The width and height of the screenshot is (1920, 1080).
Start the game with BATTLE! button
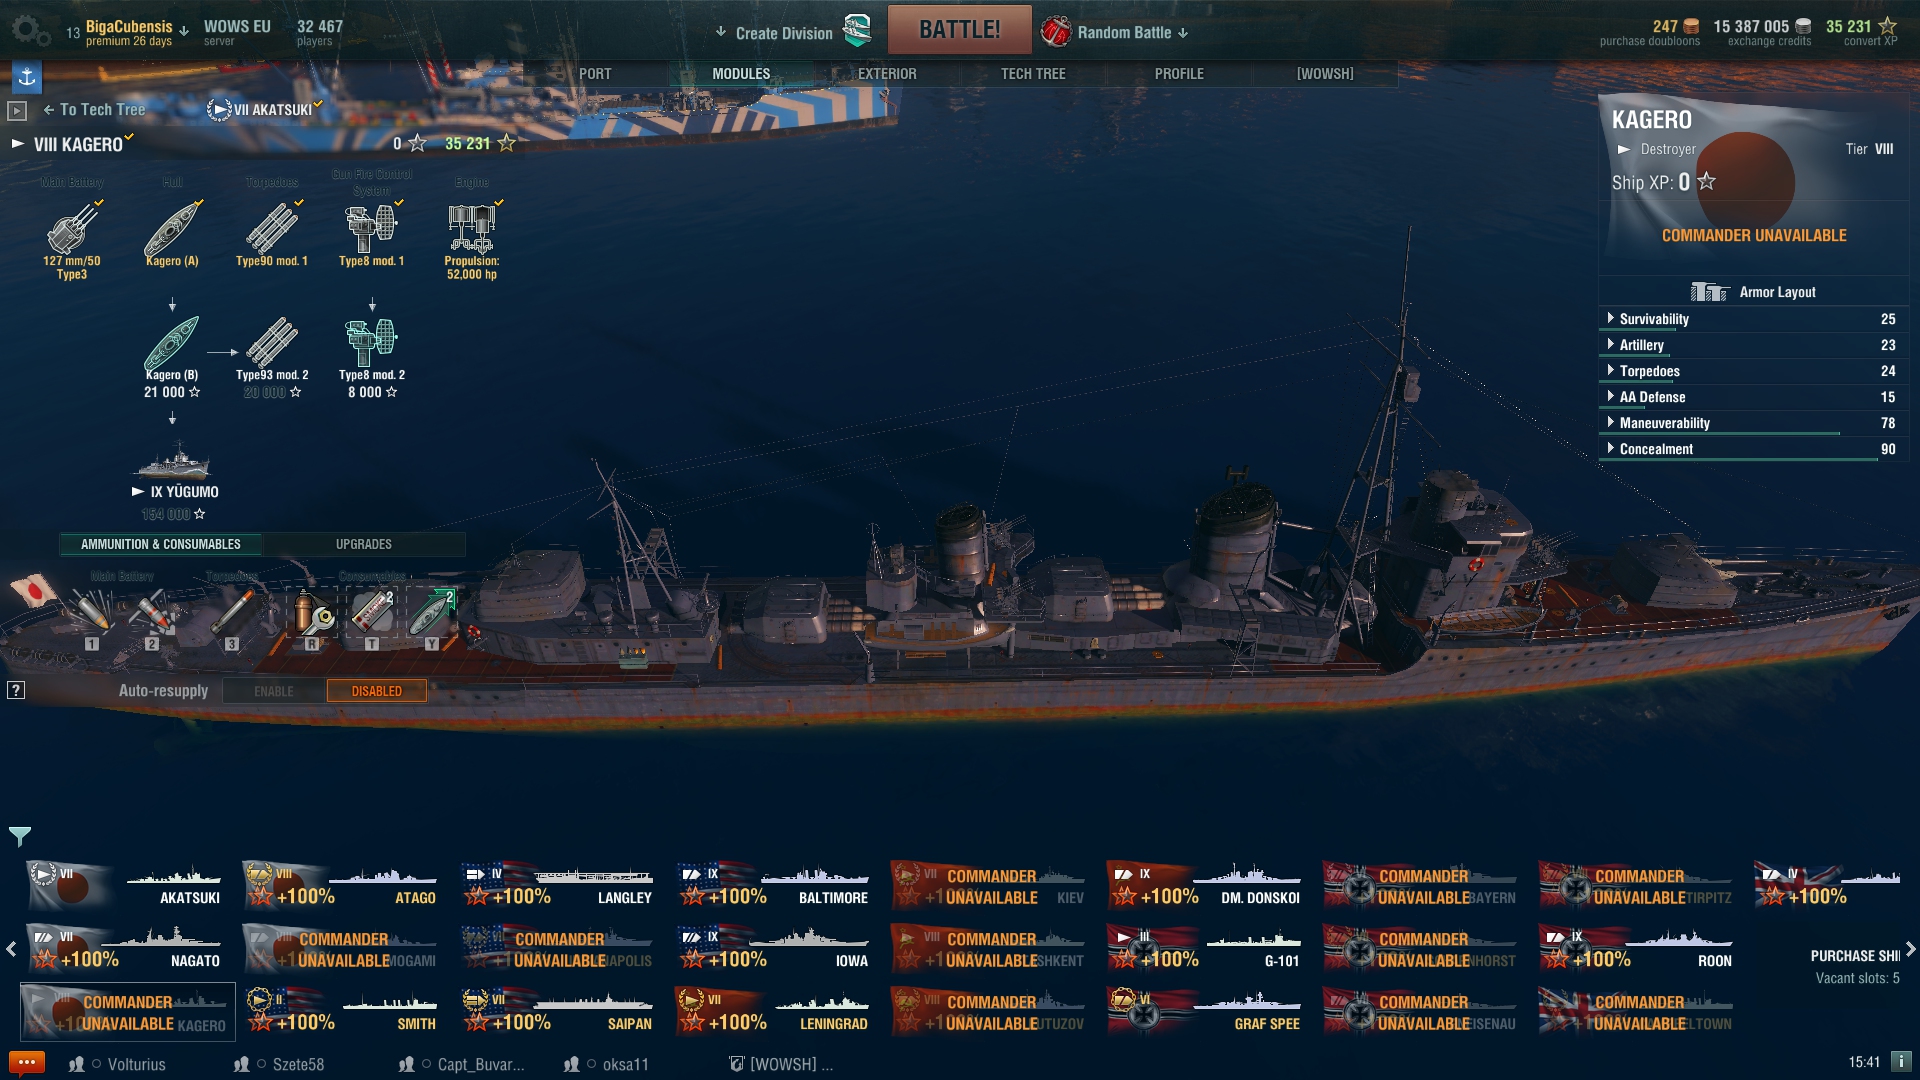click(959, 29)
